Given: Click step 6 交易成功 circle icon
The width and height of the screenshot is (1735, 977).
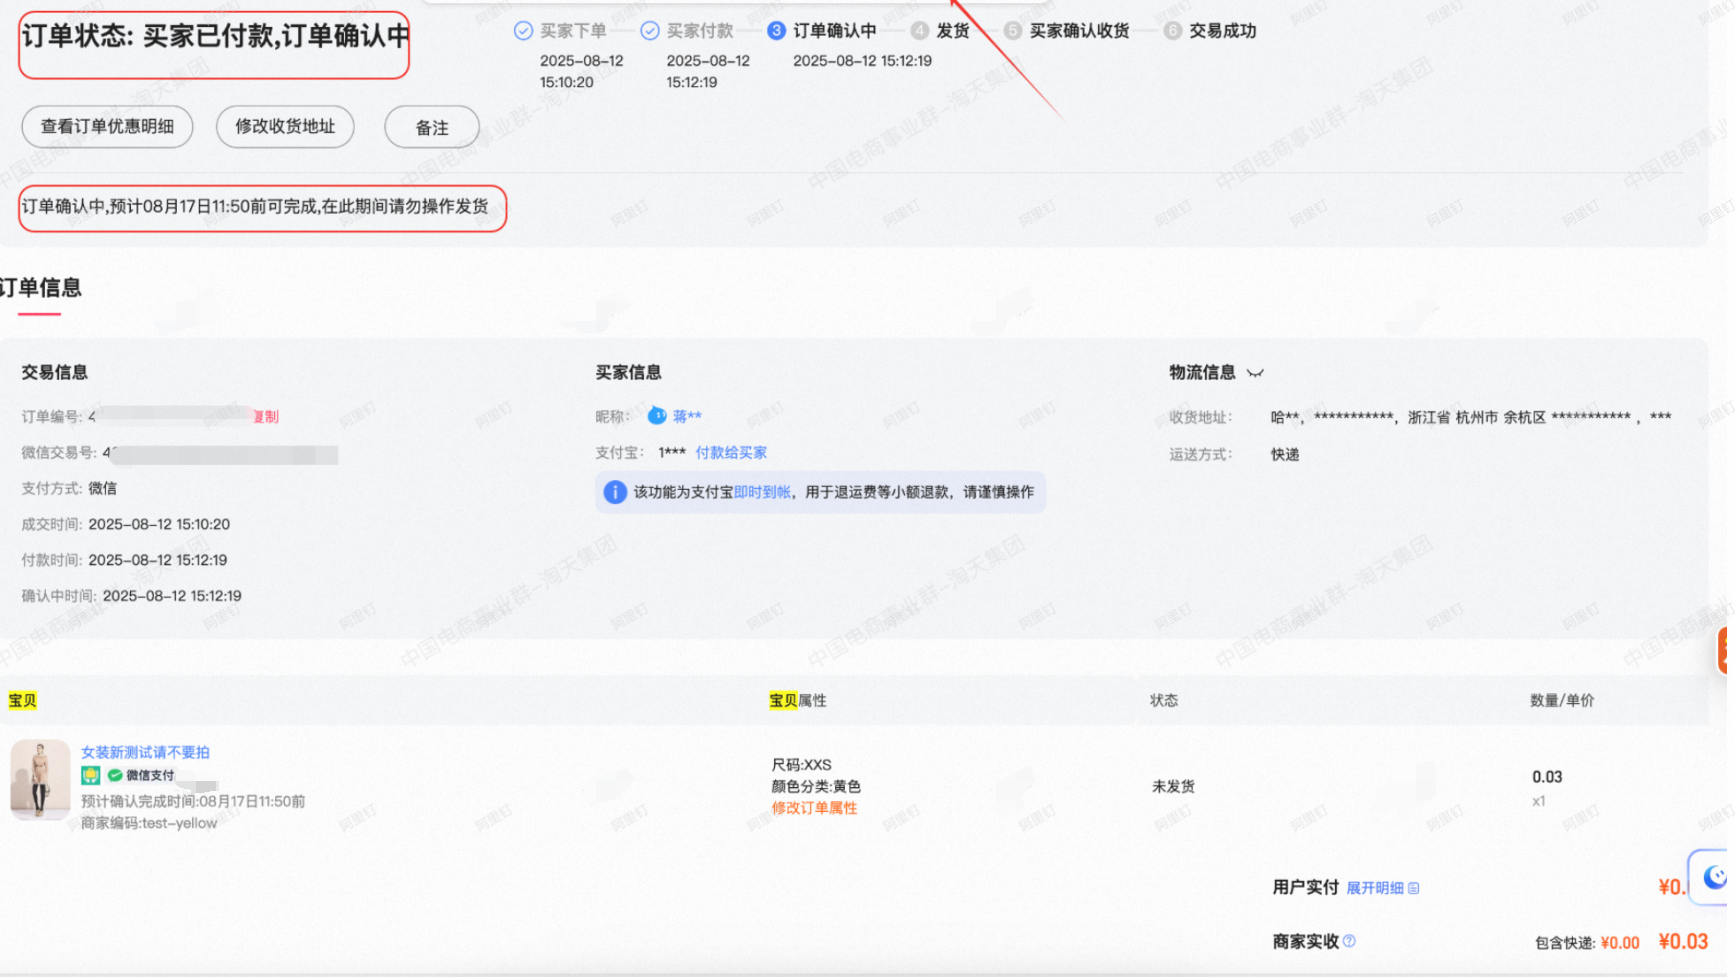Looking at the screenshot, I should (1173, 31).
